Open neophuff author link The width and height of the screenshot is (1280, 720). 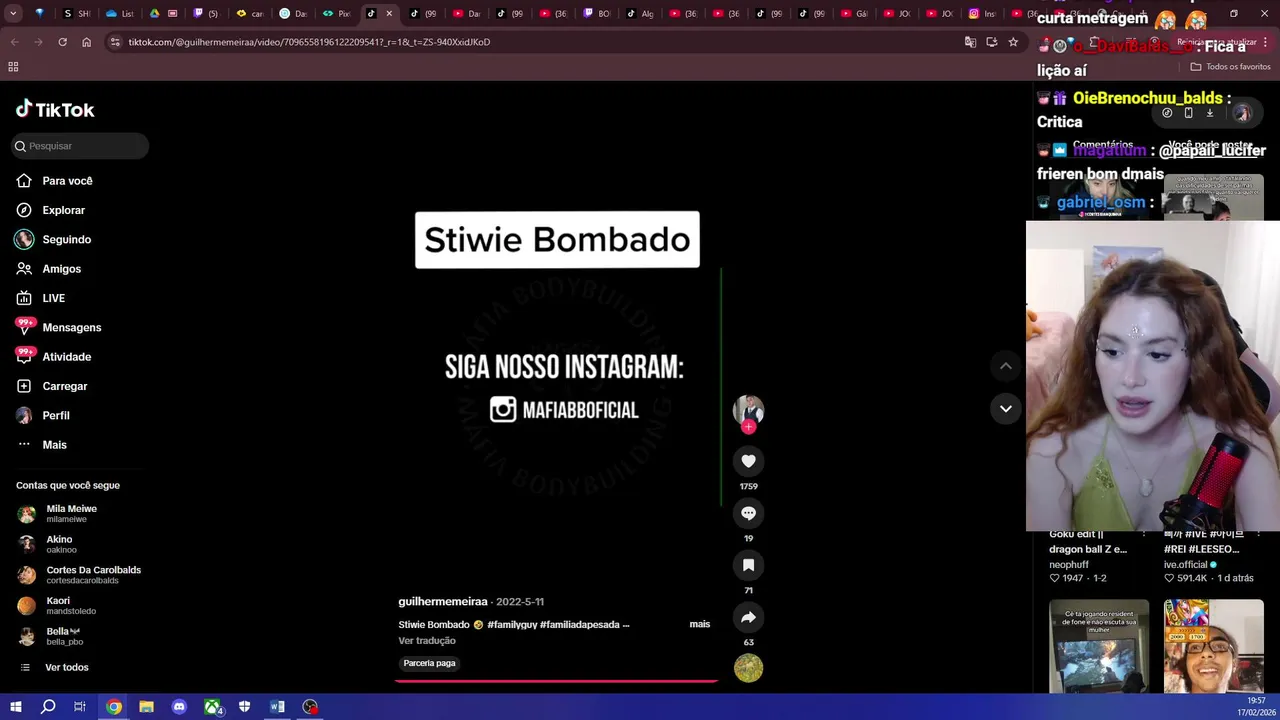pyautogui.click(x=1069, y=565)
